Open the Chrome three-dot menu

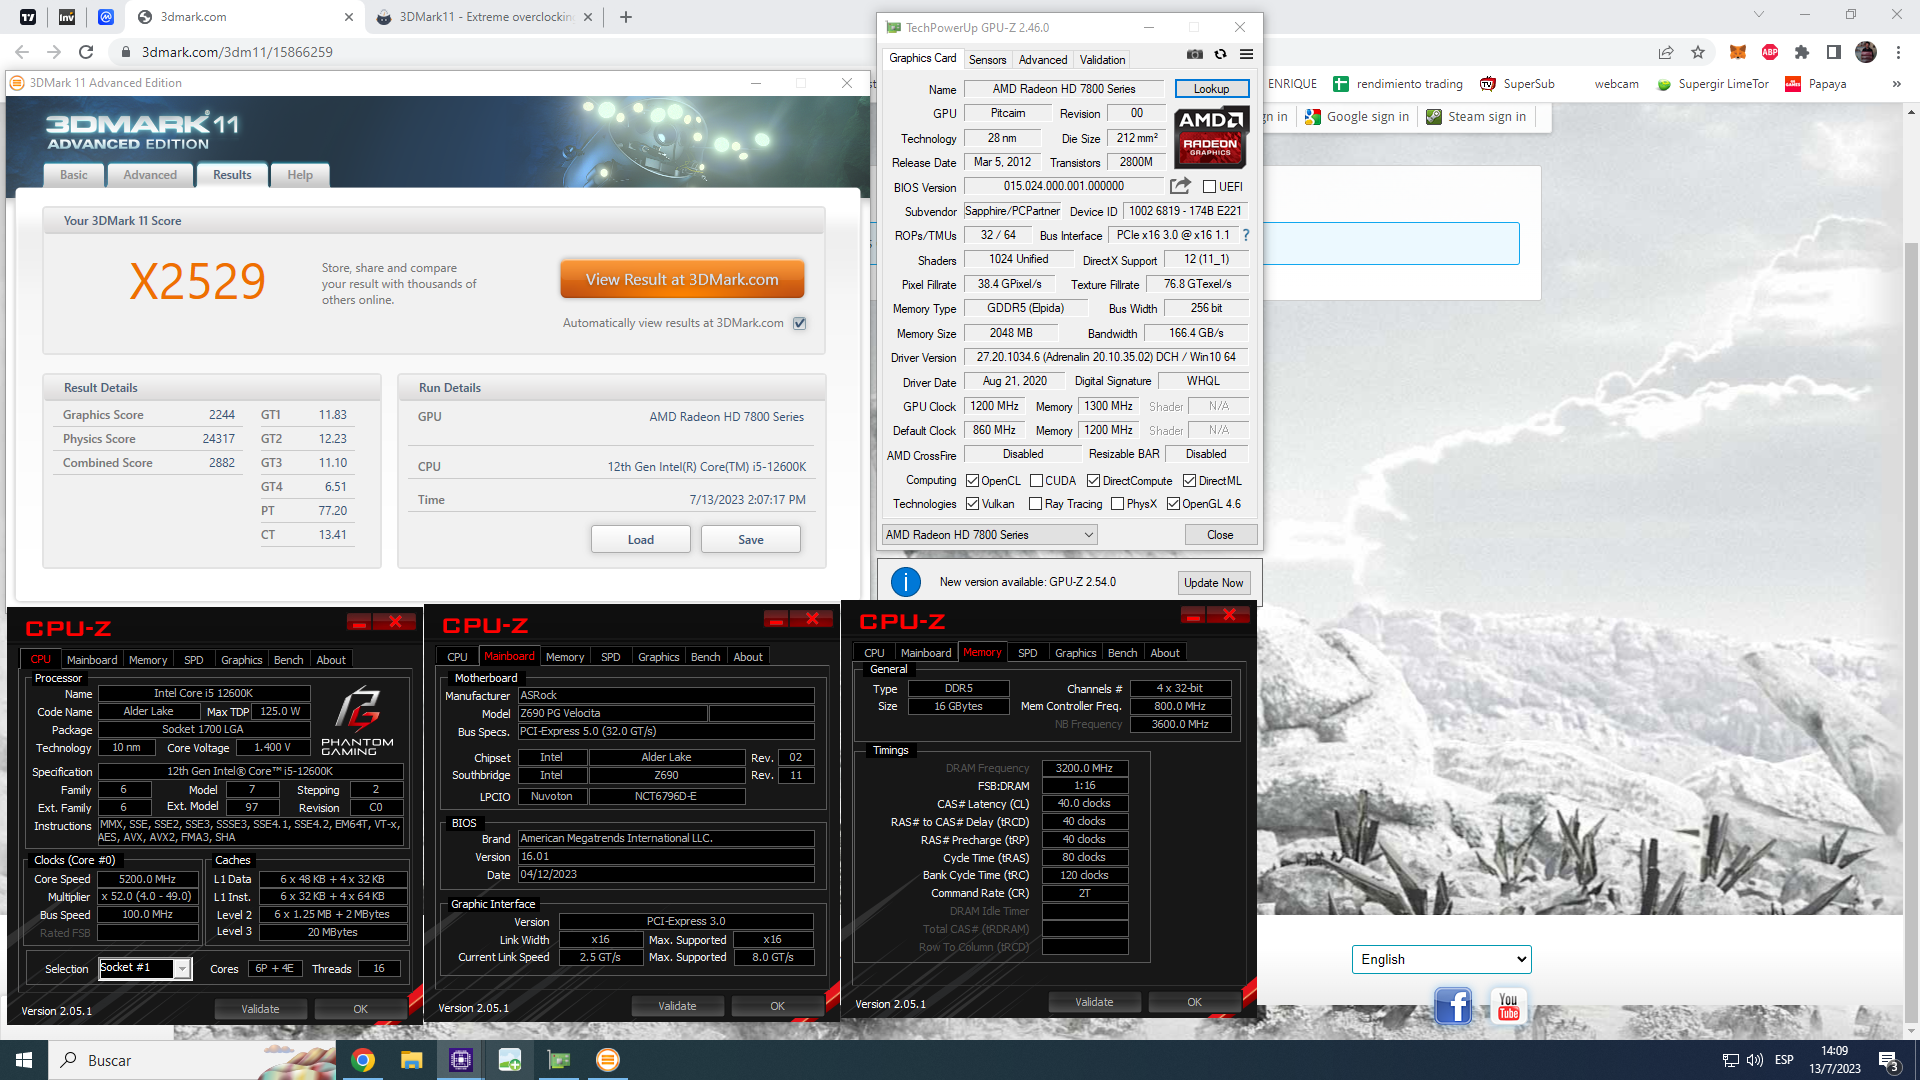[1898, 52]
